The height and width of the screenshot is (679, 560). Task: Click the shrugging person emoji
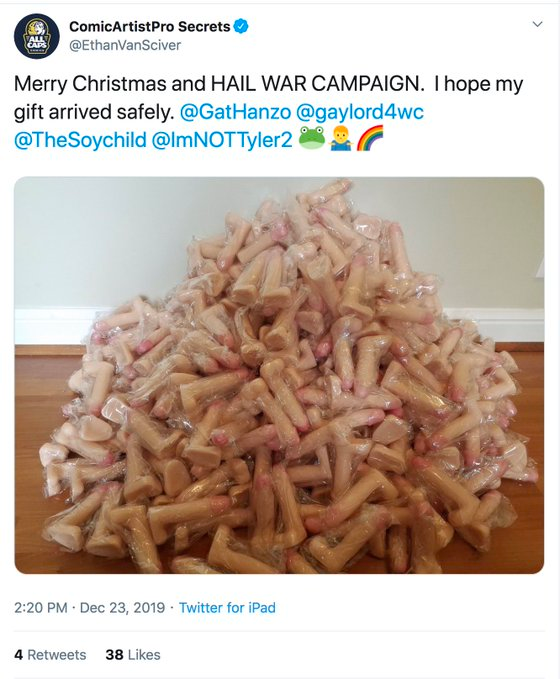pos(341,139)
